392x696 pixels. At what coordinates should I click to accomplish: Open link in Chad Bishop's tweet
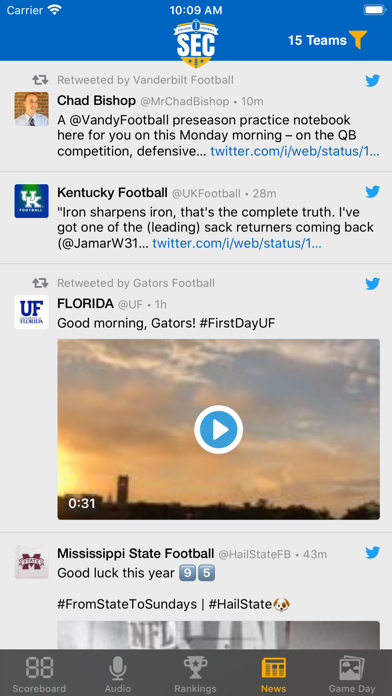click(x=295, y=151)
